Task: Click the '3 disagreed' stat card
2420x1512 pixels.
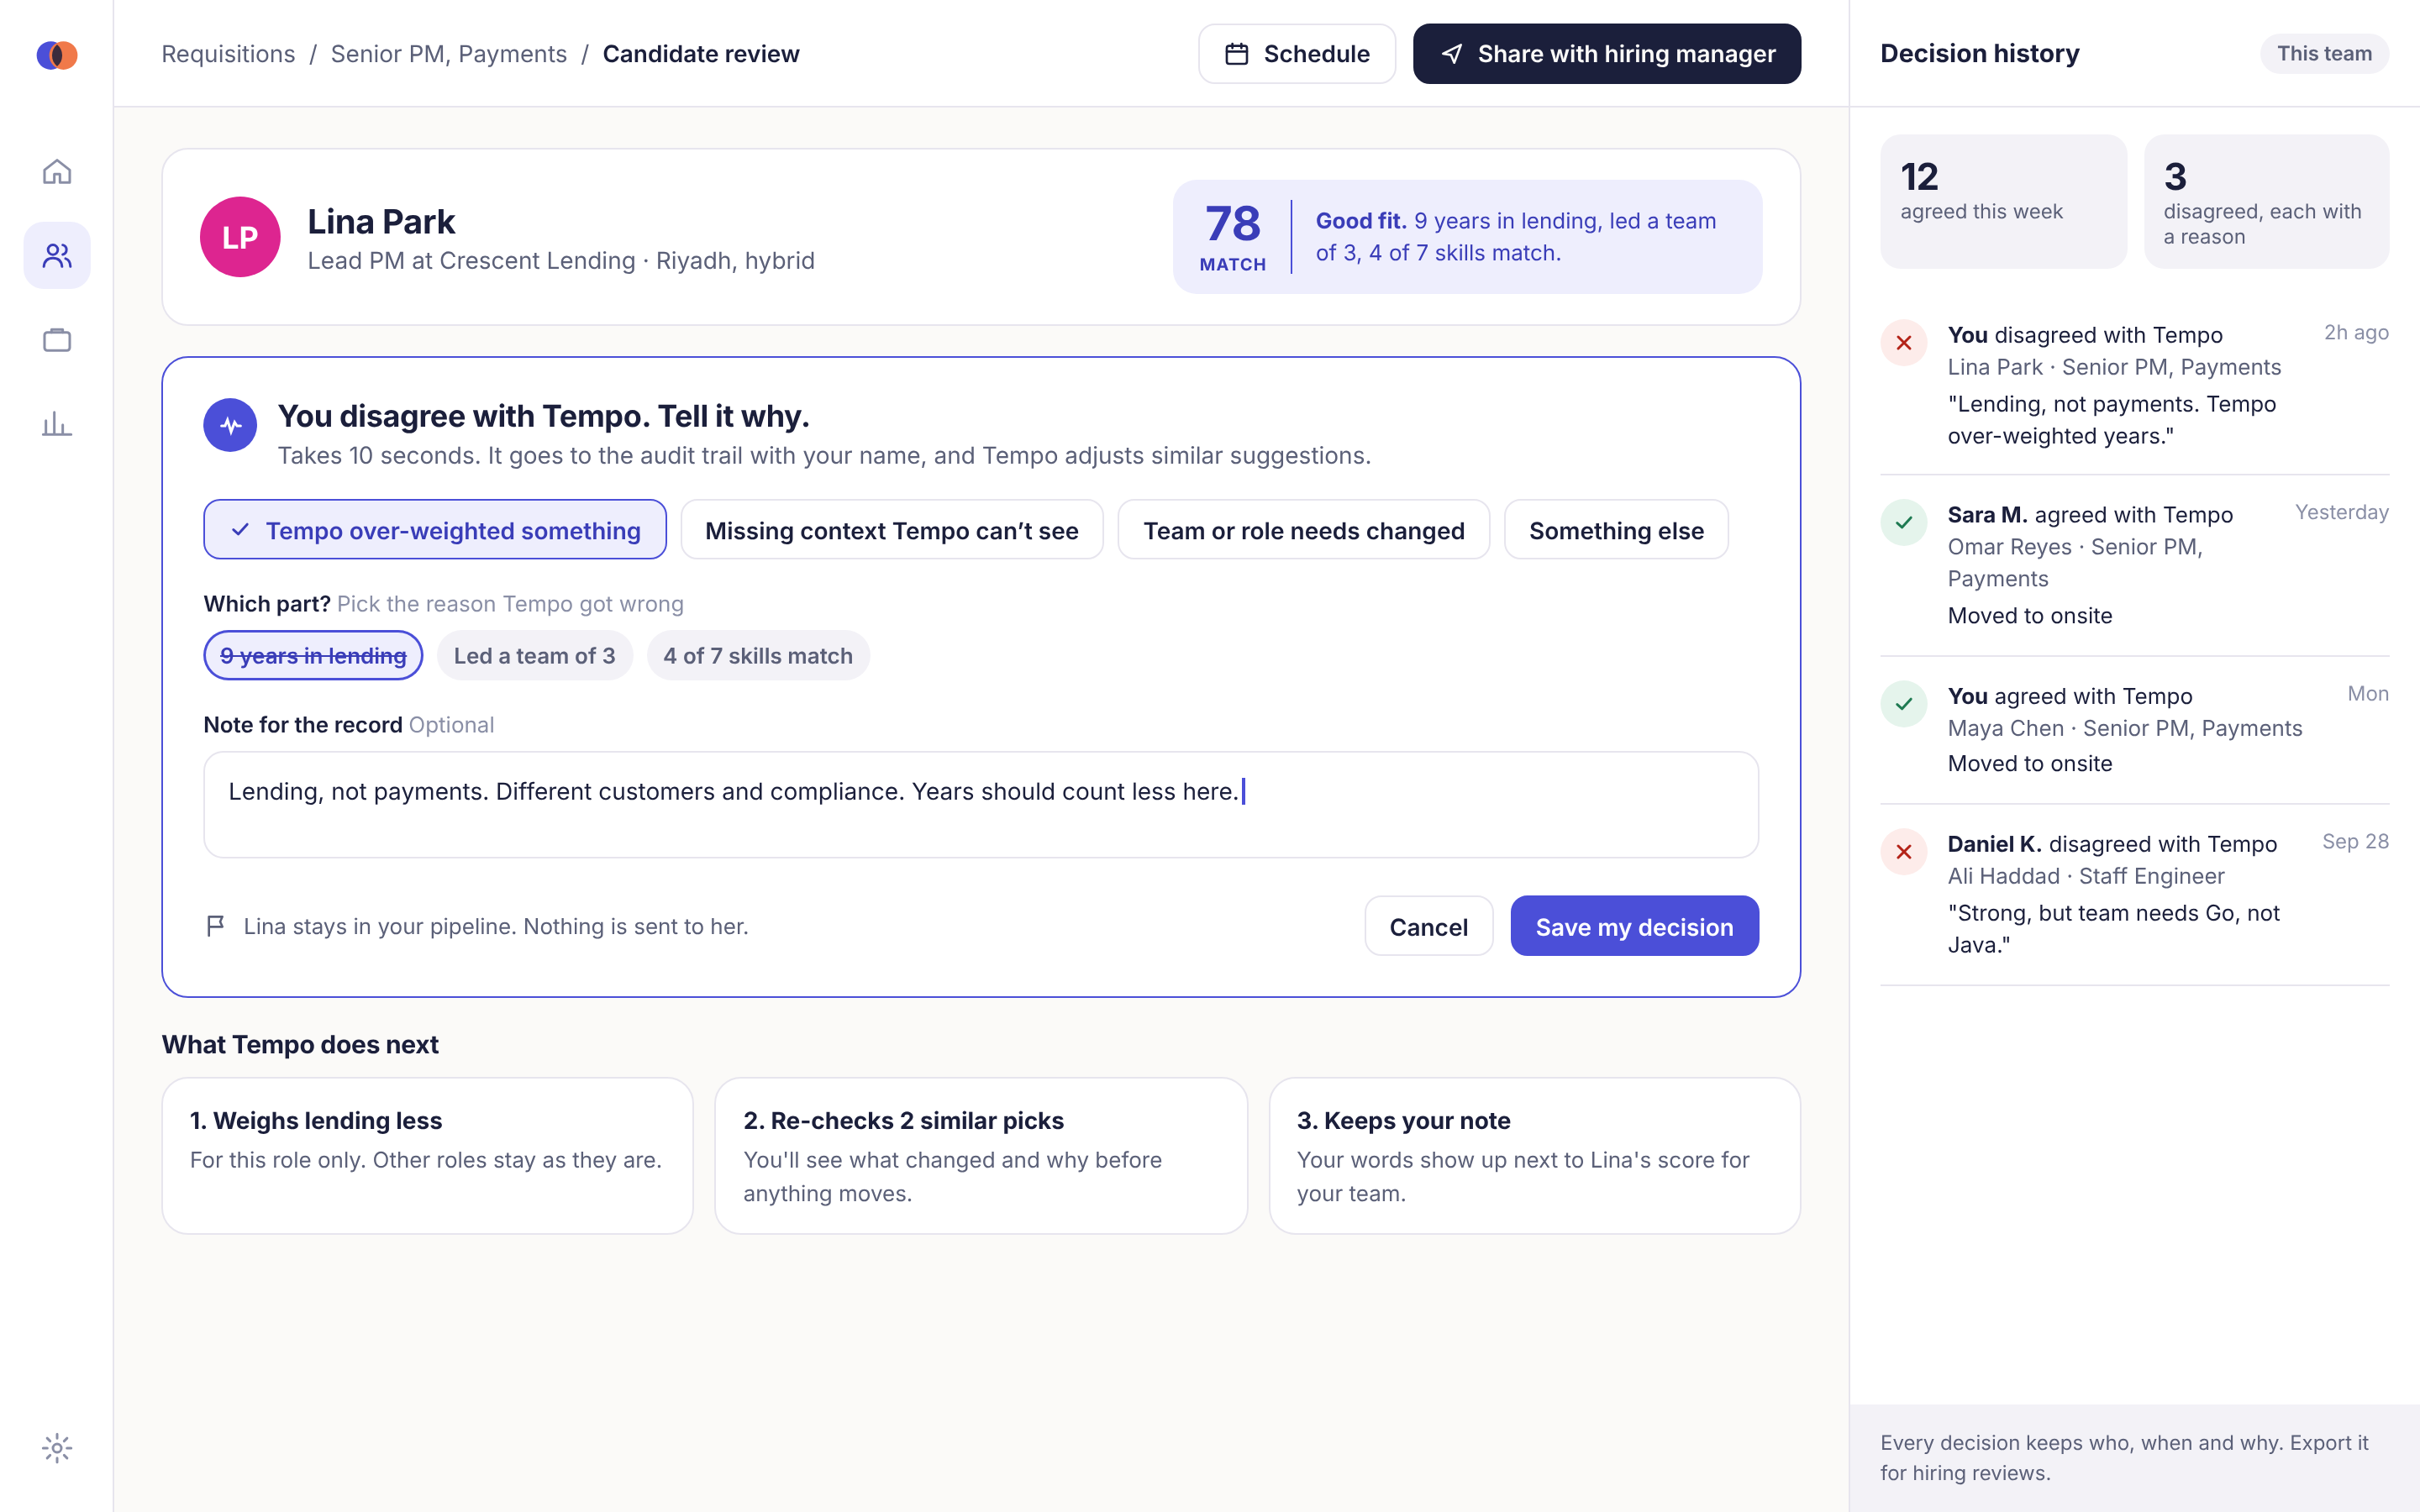Action: [x=2266, y=202]
